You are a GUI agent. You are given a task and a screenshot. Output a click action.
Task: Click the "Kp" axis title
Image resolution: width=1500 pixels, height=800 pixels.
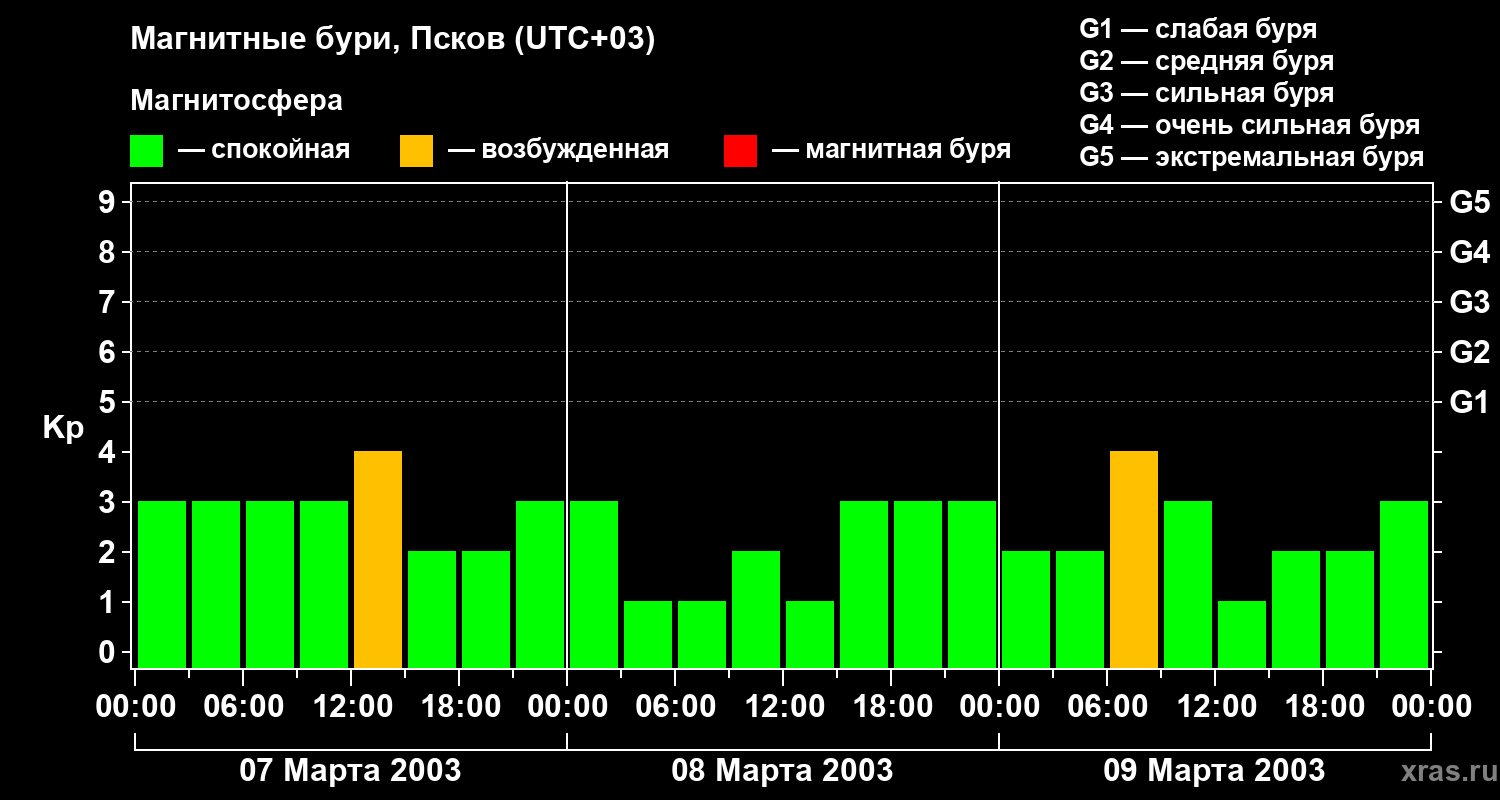(x=63, y=428)
